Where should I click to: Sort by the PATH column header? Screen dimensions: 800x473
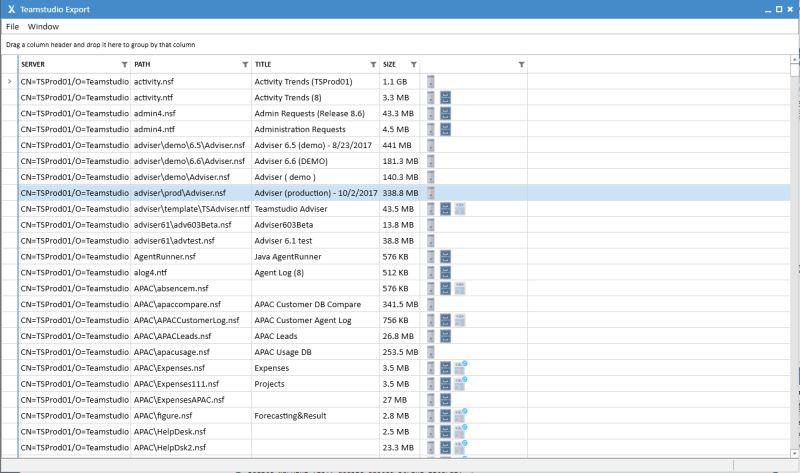[142, 64]
